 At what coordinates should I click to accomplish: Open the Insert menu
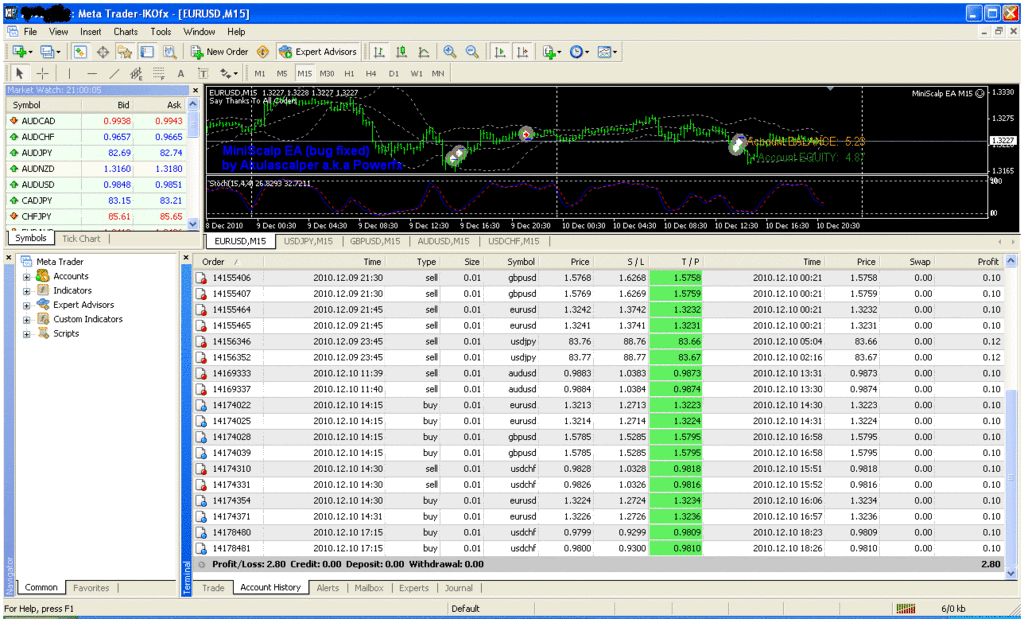pos(90,31)
